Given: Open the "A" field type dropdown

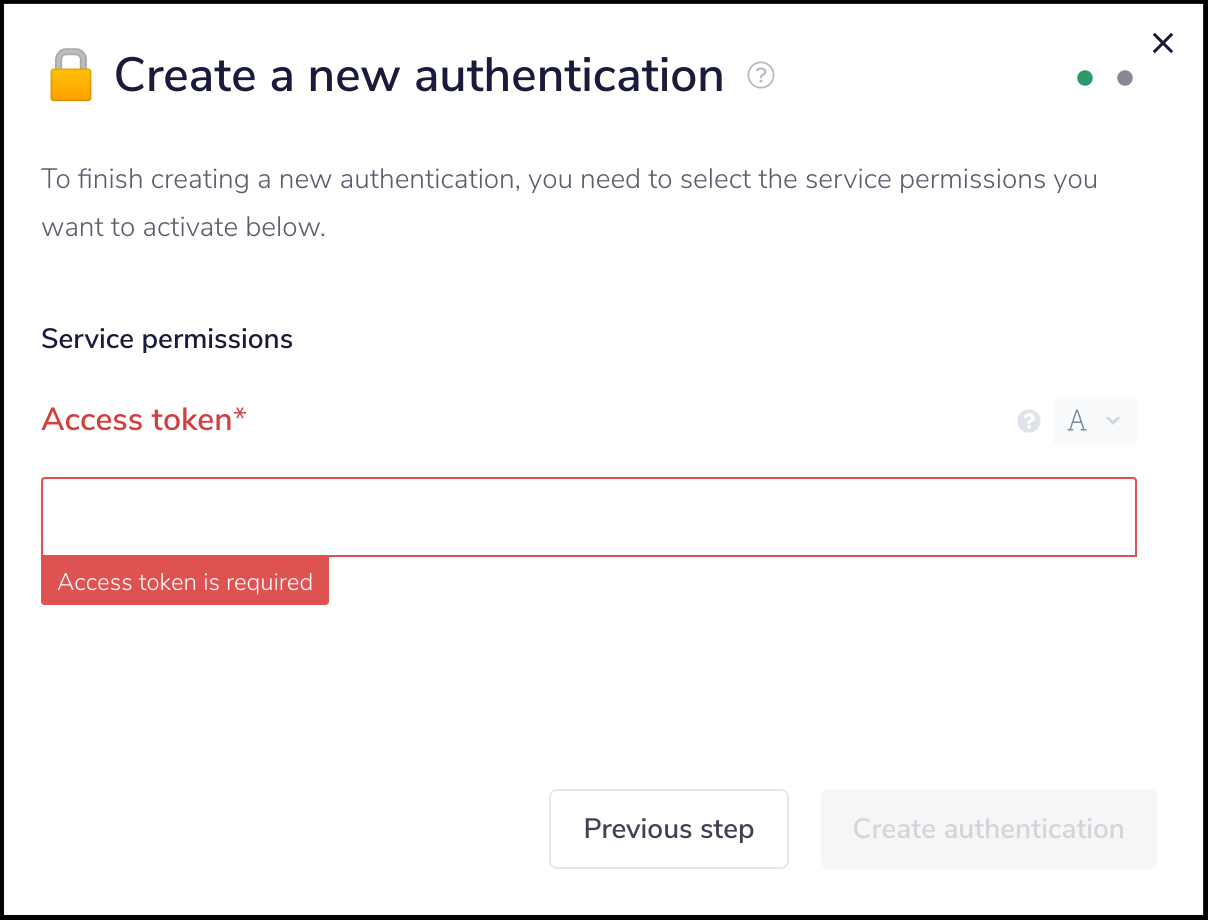Looking at the screenshot, I should click(x=1095, y=421).
